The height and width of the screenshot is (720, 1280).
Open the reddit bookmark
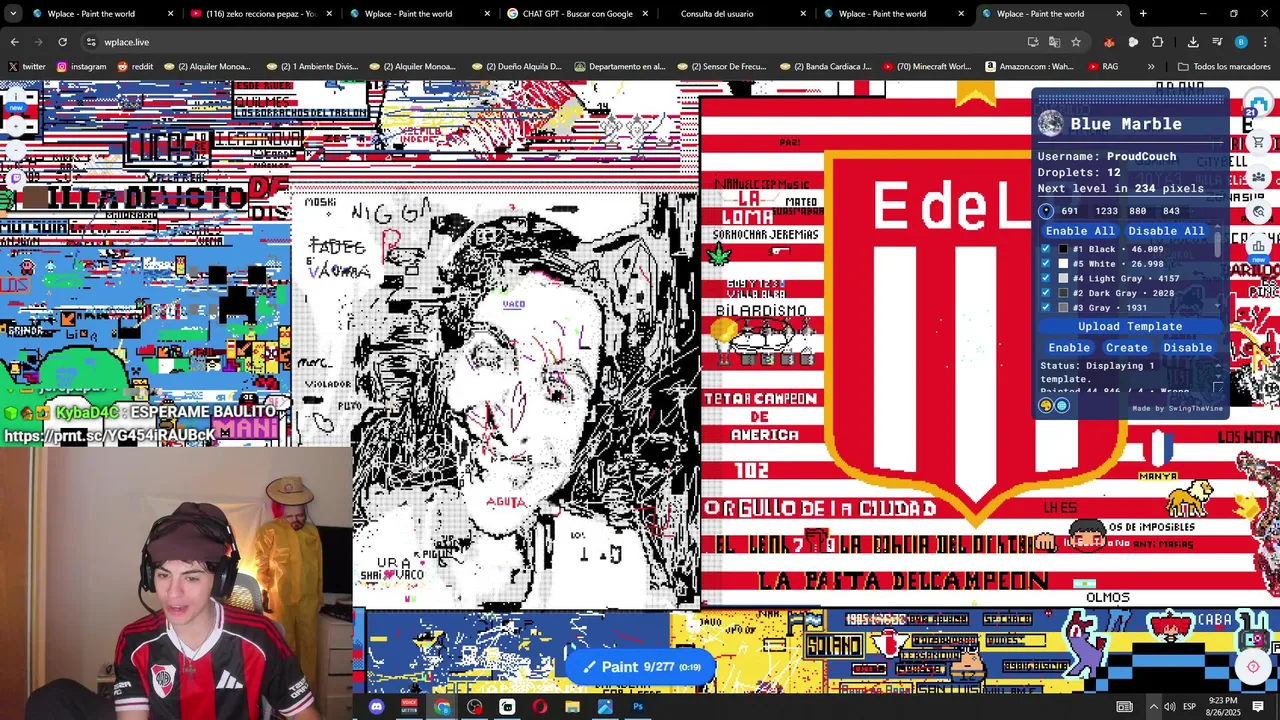click(135, 67)
